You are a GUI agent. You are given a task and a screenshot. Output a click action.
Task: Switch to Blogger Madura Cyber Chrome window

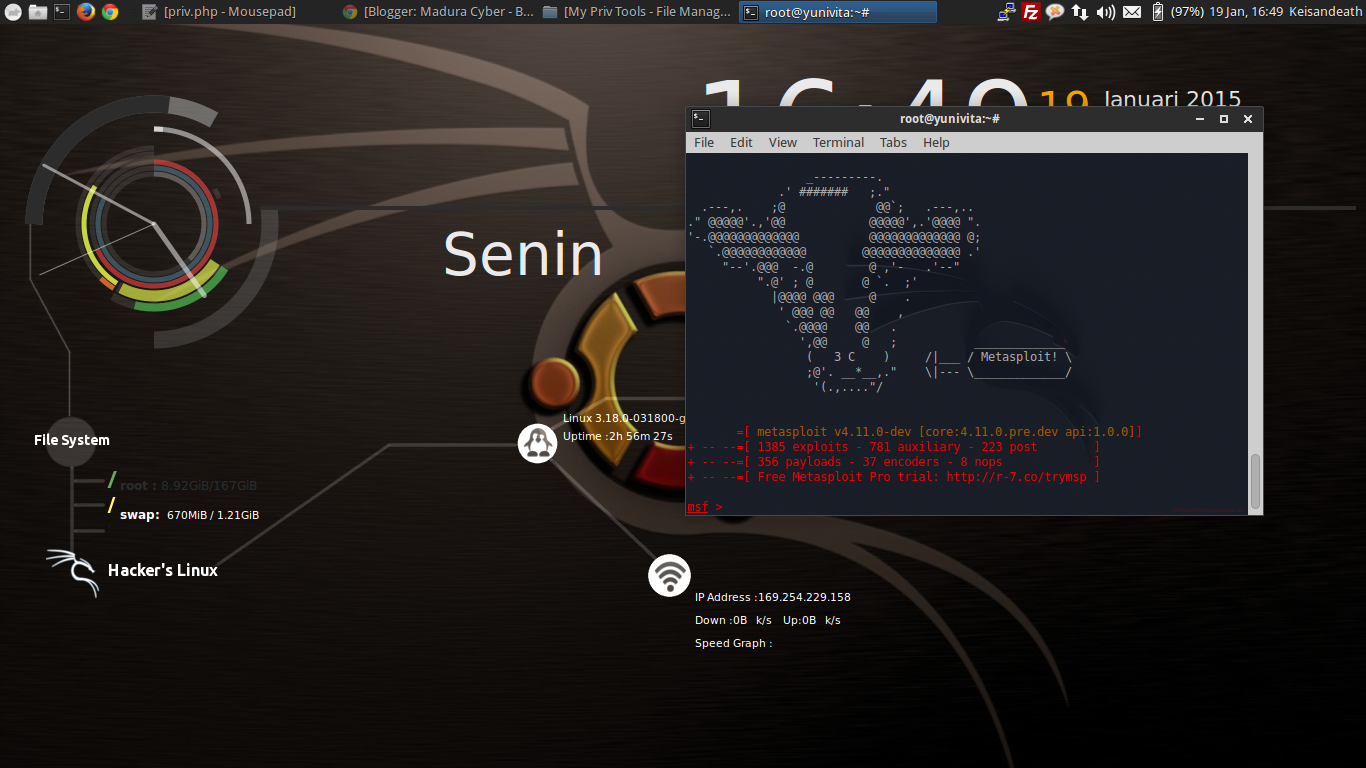click(x=437, y=12)
